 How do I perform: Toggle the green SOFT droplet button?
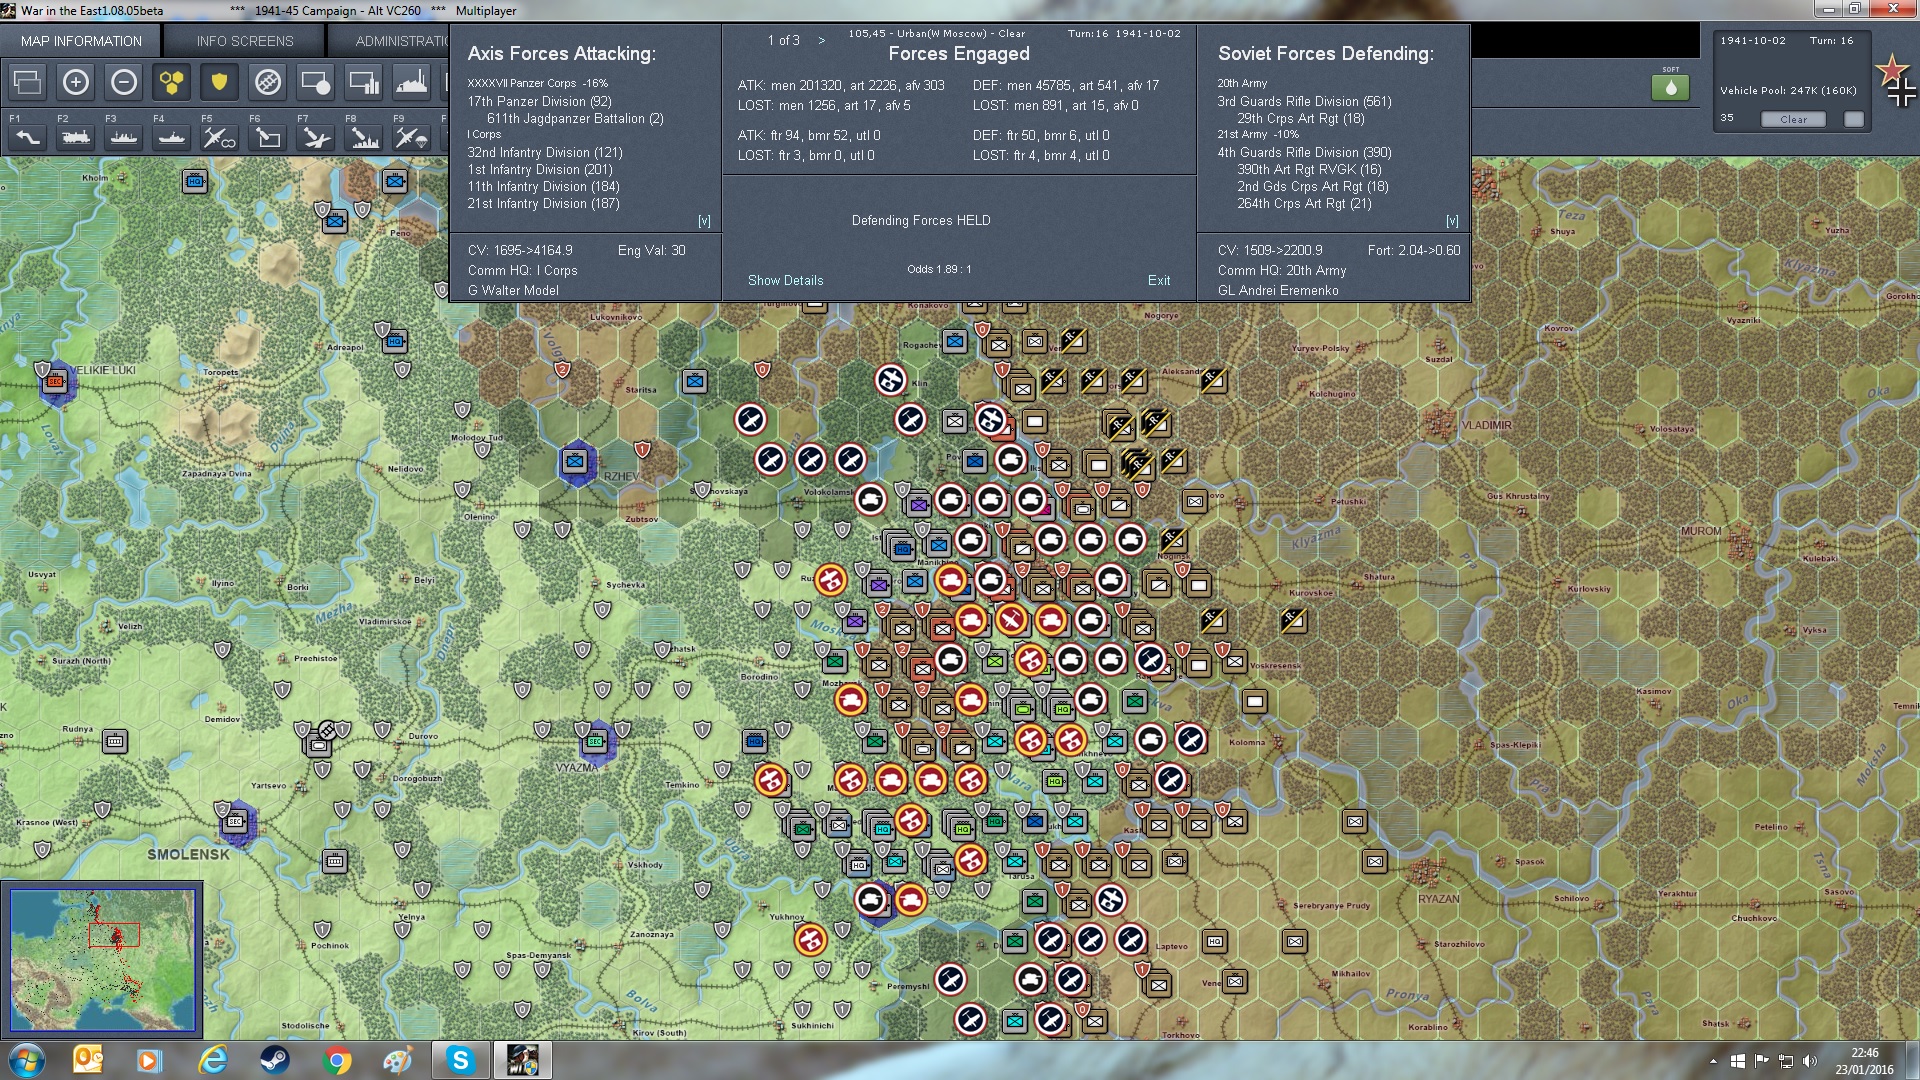(1671, 87)
